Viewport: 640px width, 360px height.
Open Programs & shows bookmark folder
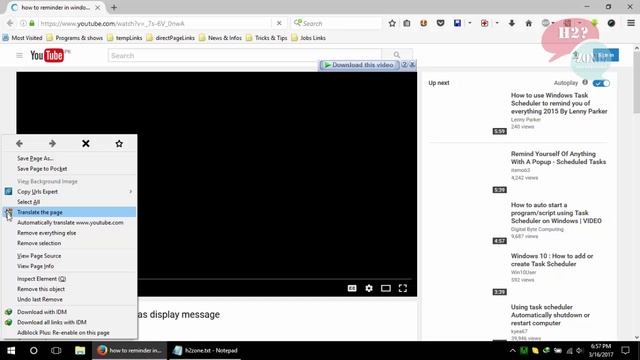click(74, 38)
